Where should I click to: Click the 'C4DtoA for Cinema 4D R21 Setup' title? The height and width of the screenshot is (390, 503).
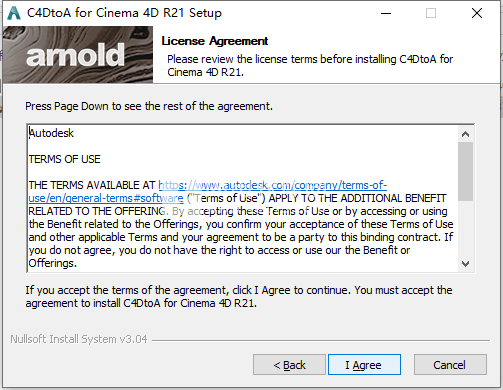124,13
